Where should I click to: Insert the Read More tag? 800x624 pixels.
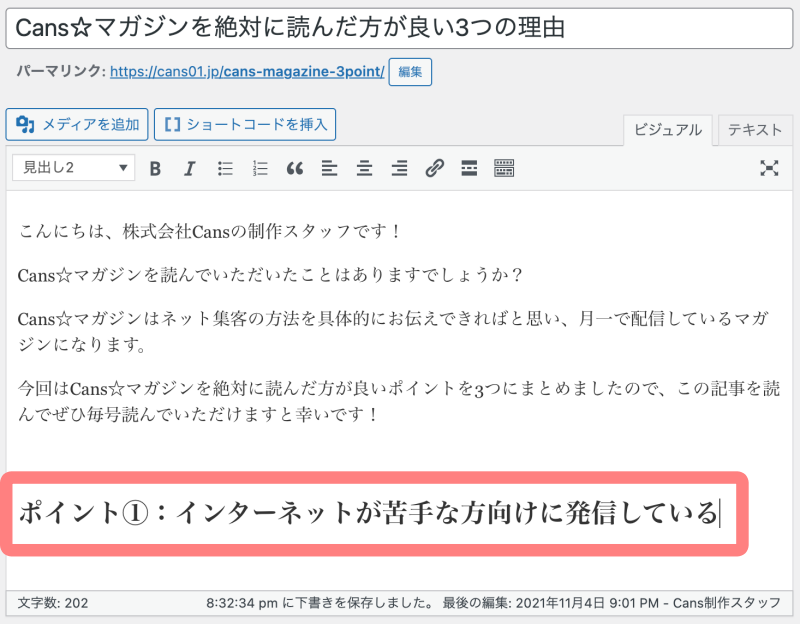[468, 168]
